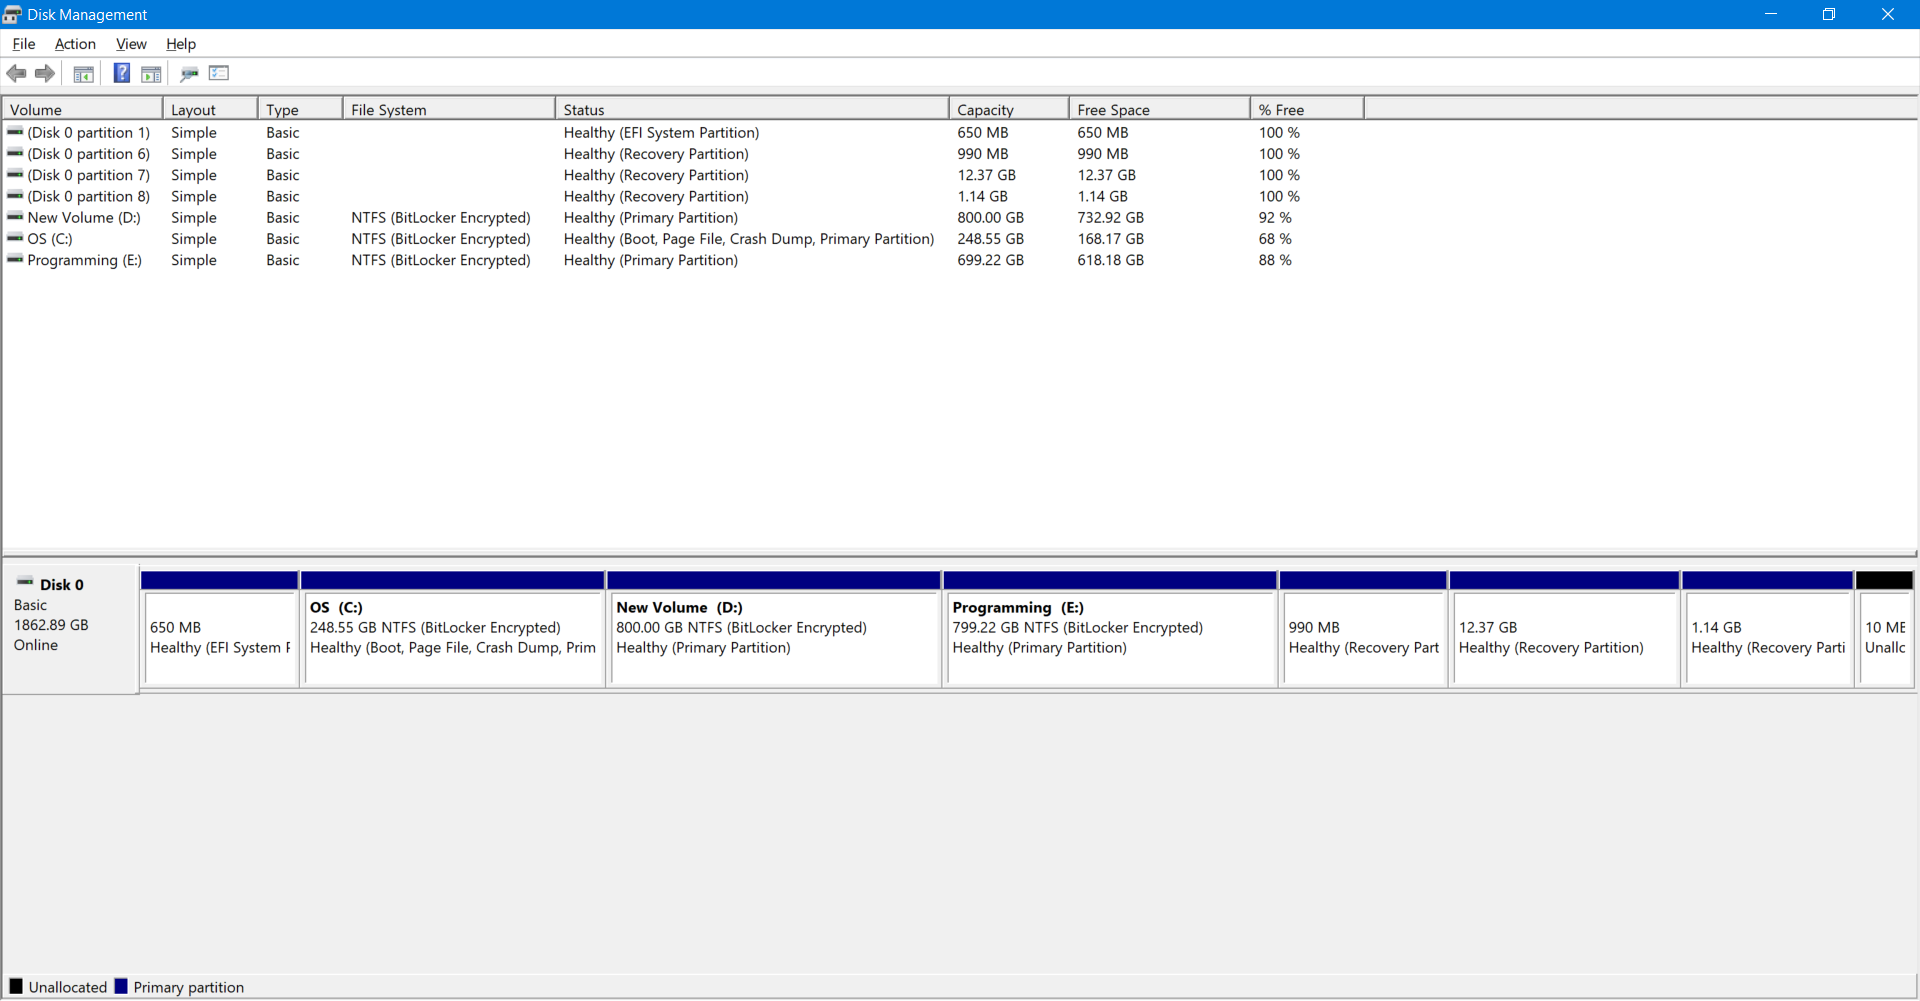Open the Action menu
Viewport: 1920px width, 1001px height.
(75, 44)
